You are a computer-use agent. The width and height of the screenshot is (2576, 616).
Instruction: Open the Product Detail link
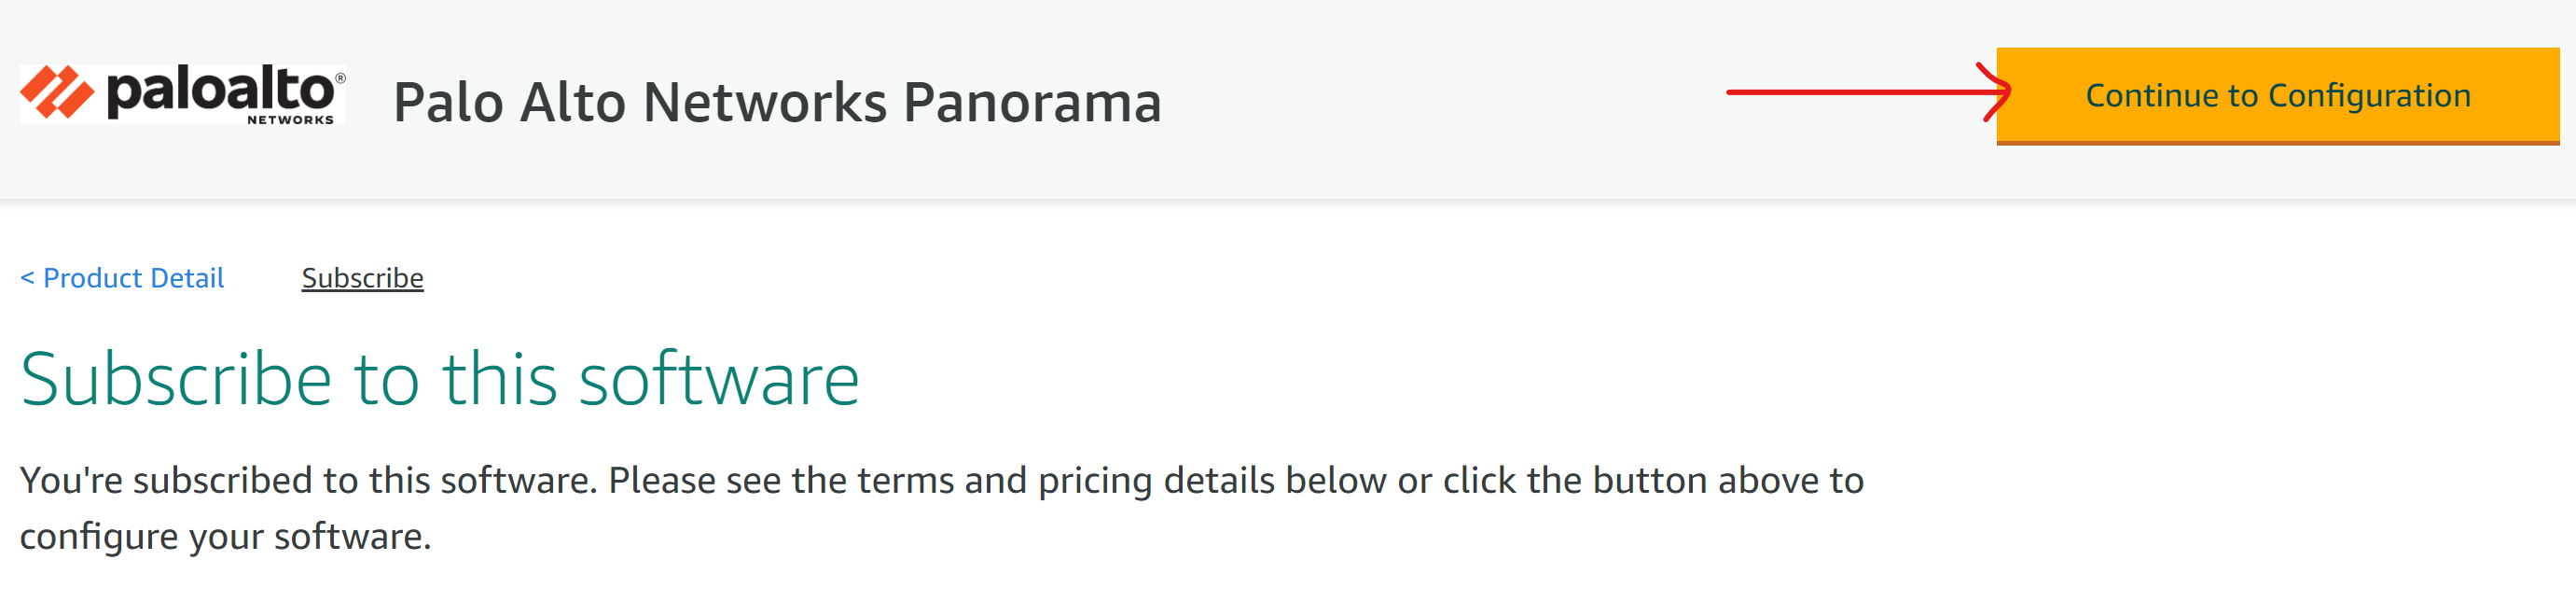click(x=133, y=278)
